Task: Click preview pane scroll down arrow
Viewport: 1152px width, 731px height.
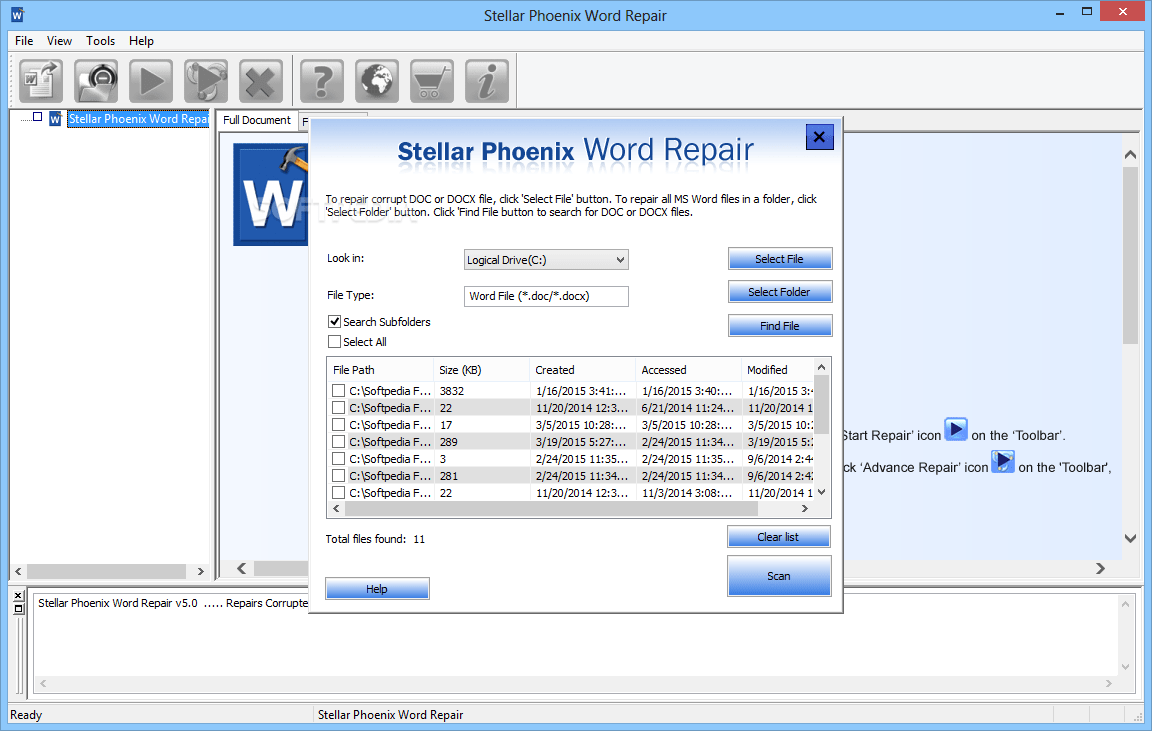Action: click(1131, 539)
